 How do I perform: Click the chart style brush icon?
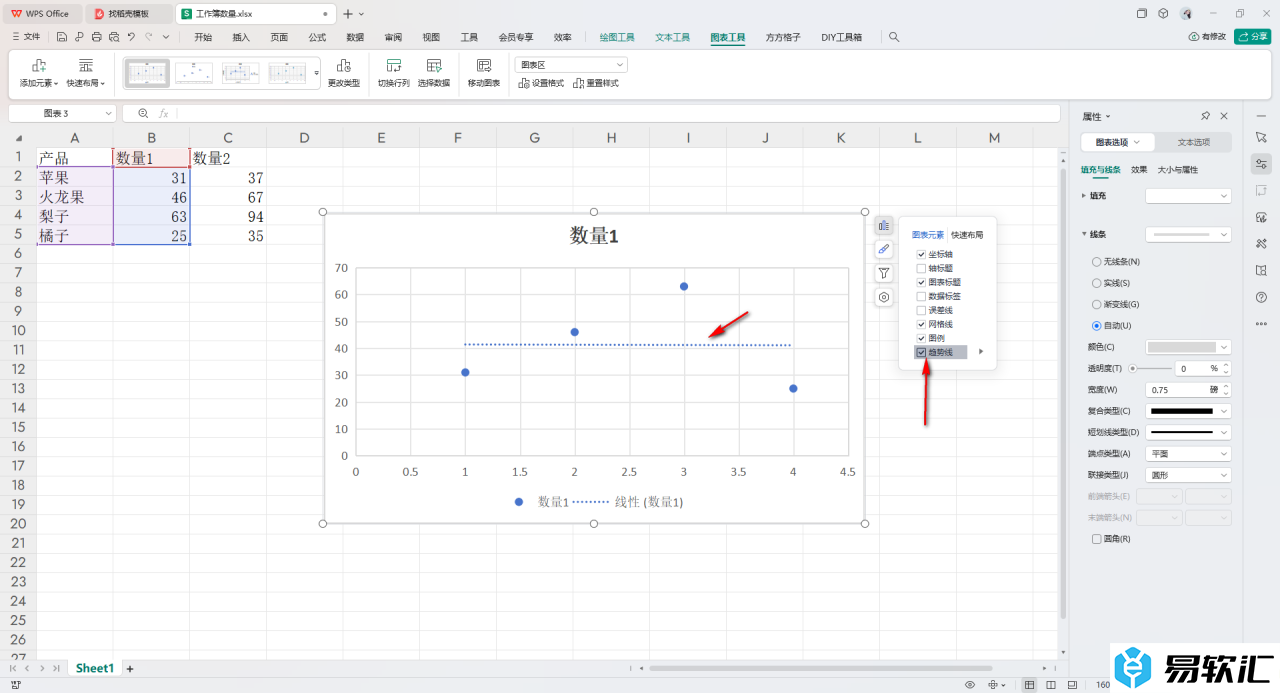pyautogui.click(x=884, y=249)
